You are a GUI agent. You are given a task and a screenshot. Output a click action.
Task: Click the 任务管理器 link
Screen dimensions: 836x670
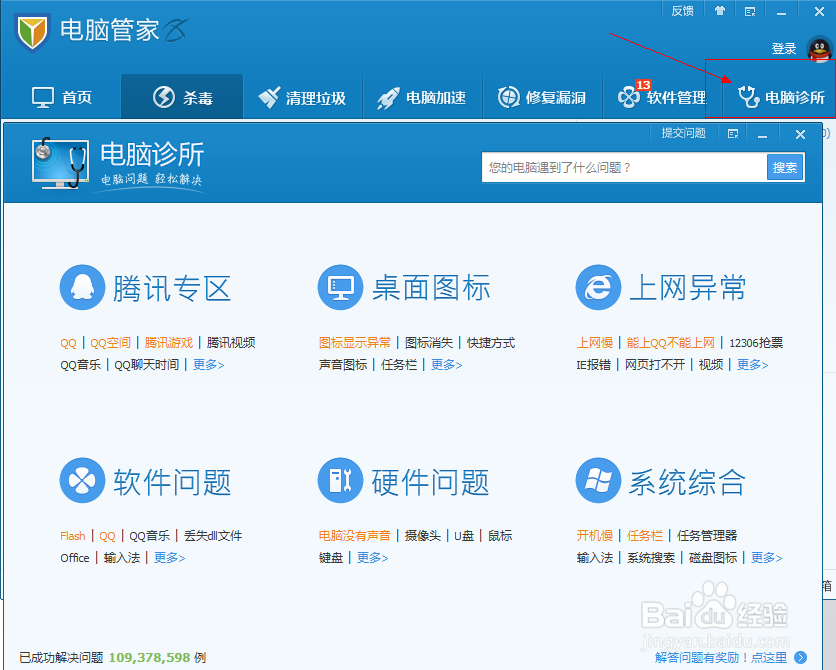point(707,536)
